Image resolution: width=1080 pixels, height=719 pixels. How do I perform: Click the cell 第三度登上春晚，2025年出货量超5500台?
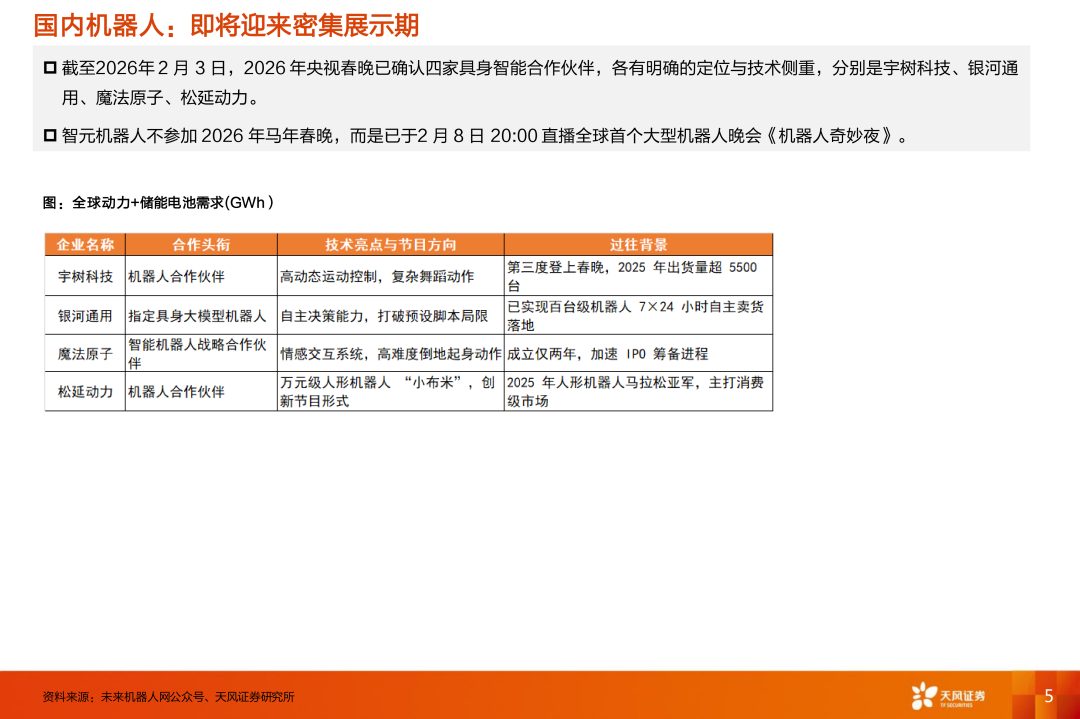(638, 276)
